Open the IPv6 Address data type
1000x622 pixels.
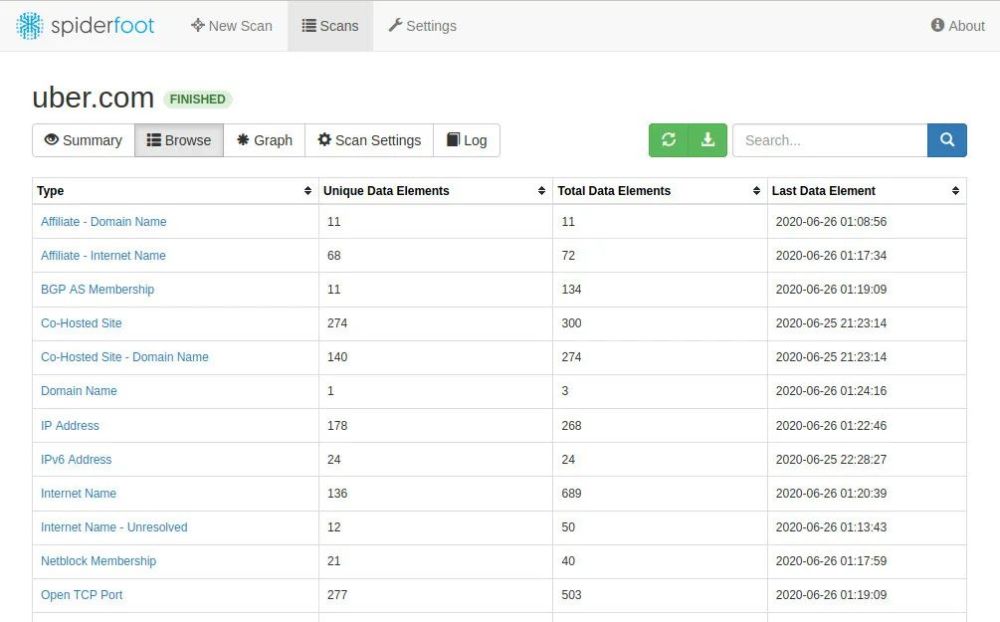coord(76,459)
